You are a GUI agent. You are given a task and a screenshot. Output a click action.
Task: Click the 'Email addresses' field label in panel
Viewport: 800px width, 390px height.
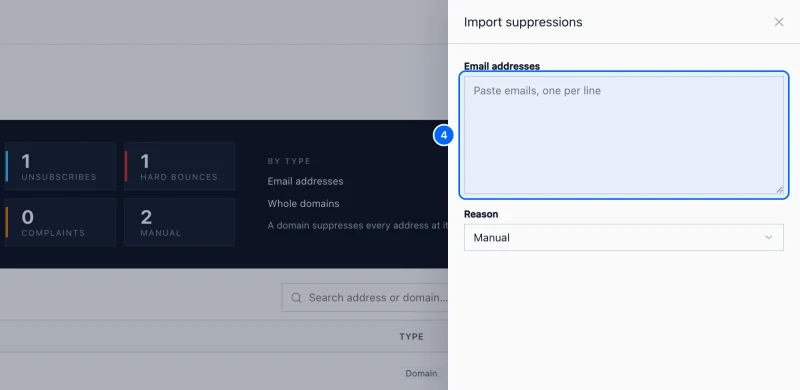pos(502,66)
